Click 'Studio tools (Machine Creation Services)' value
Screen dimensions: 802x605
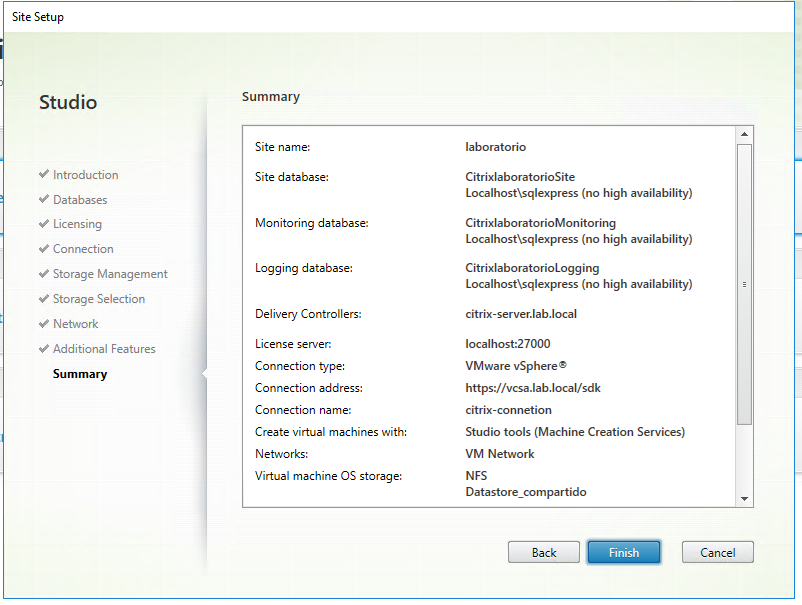pyautogui.click(x=575, y=432)
